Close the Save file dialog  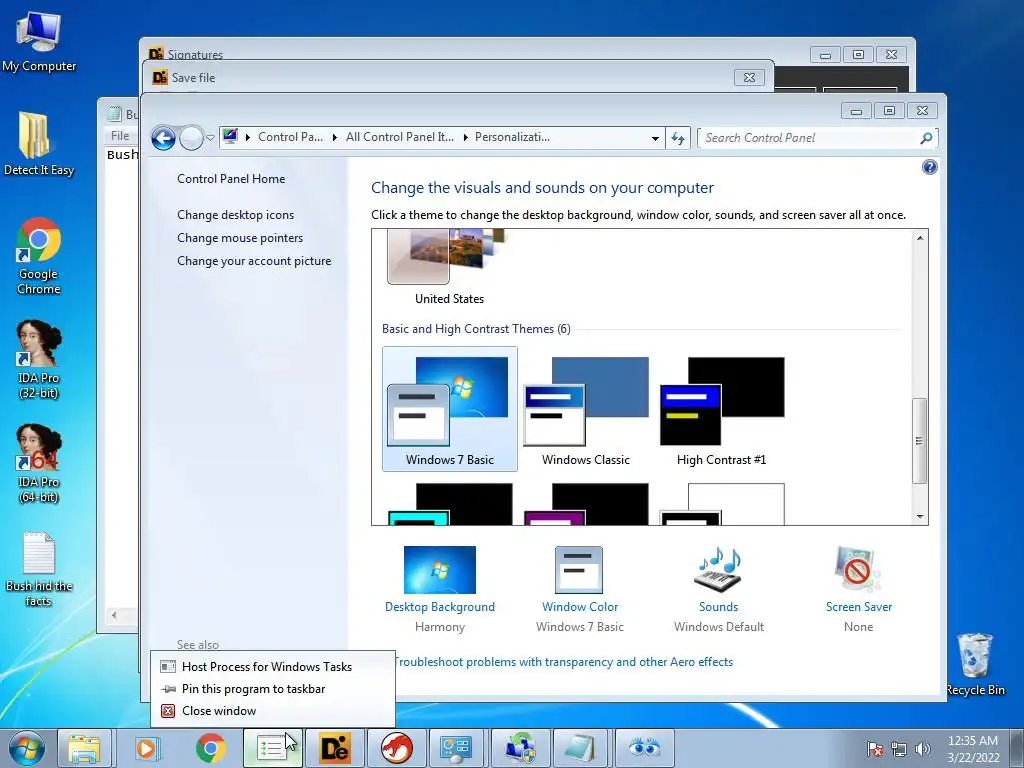pos(749,78)
